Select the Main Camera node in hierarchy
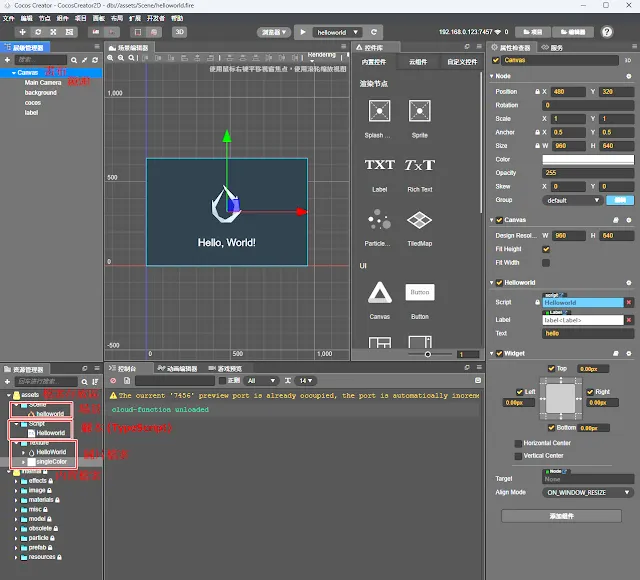 (43, 82)
